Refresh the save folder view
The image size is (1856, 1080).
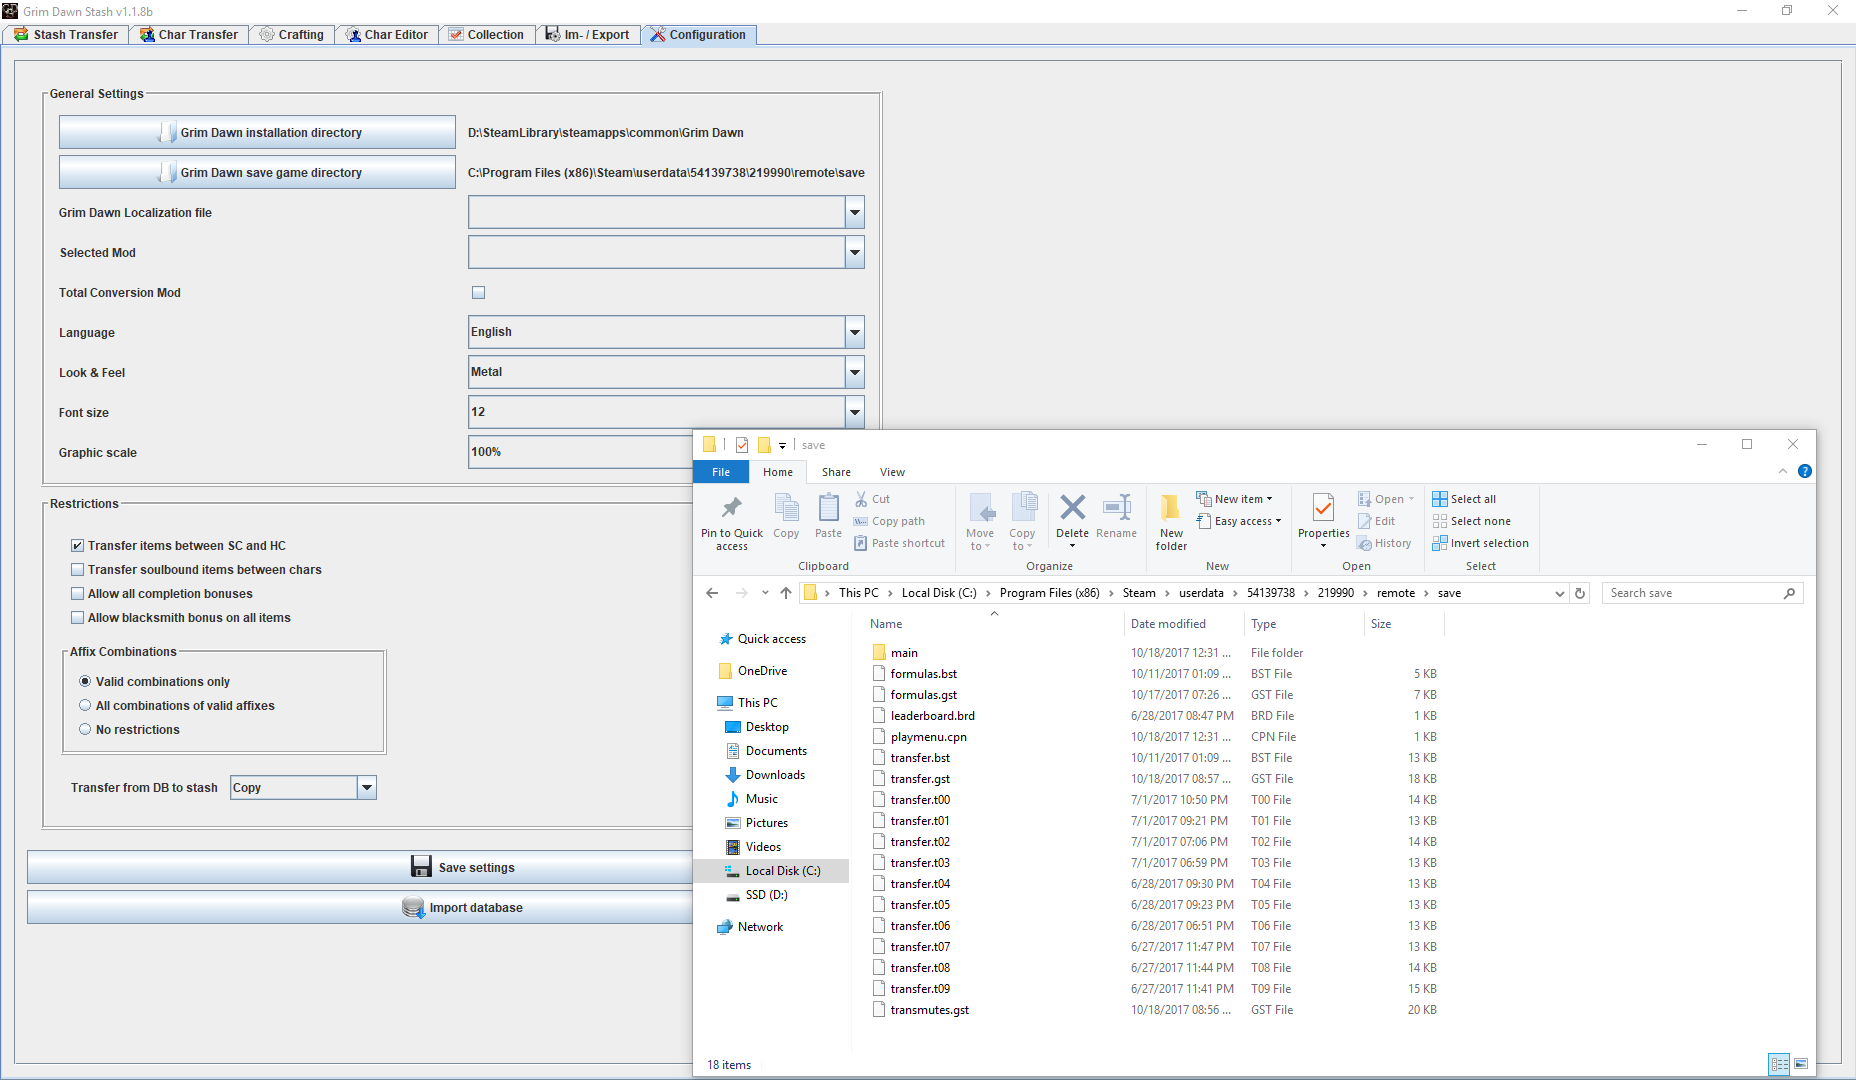(1580, 593)
